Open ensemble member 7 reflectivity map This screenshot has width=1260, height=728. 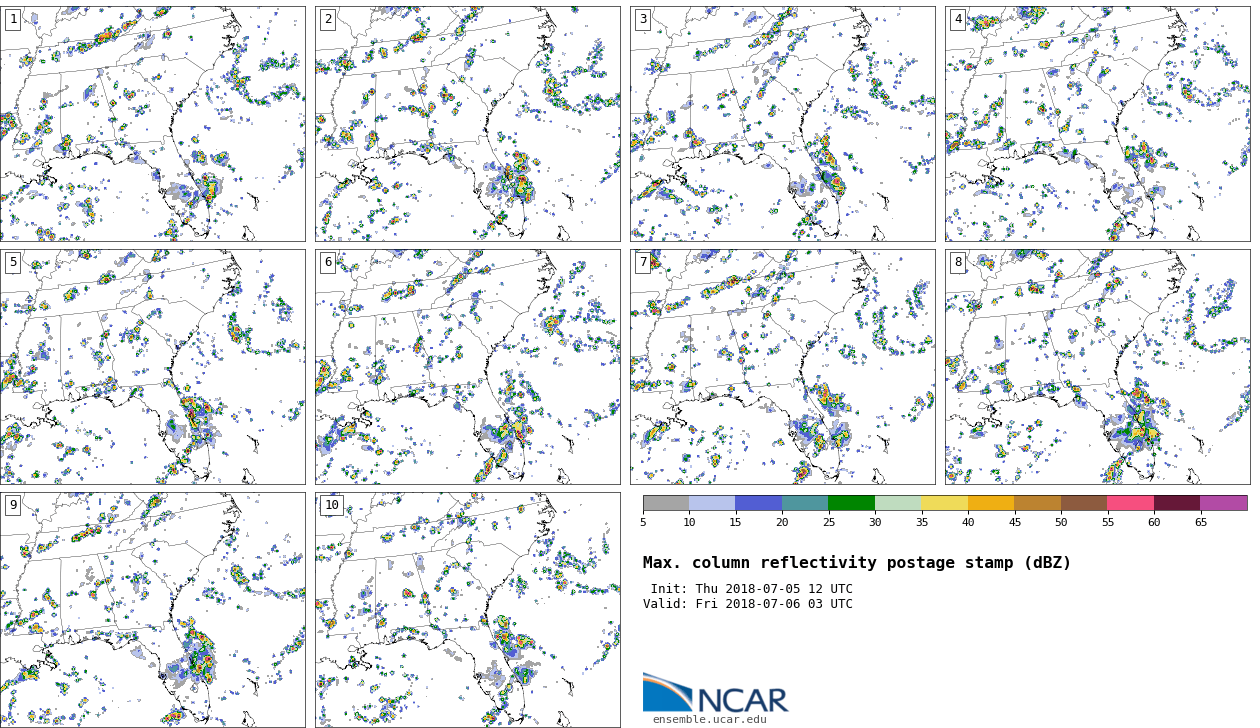click(782, 367)
